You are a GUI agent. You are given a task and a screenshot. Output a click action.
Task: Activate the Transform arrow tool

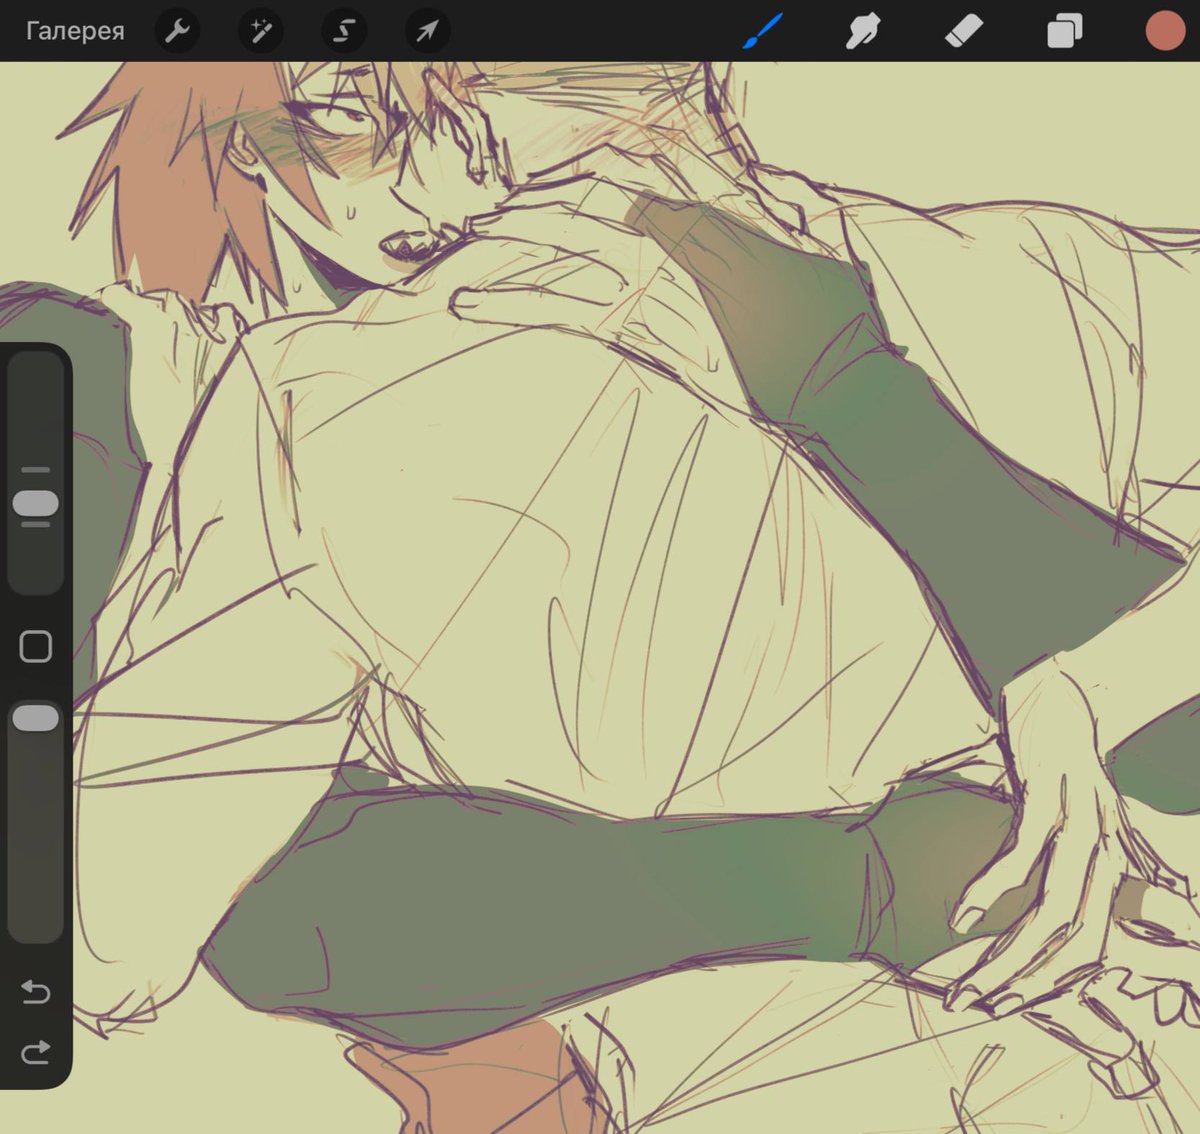pyautogui.click(x=427, y=31)
